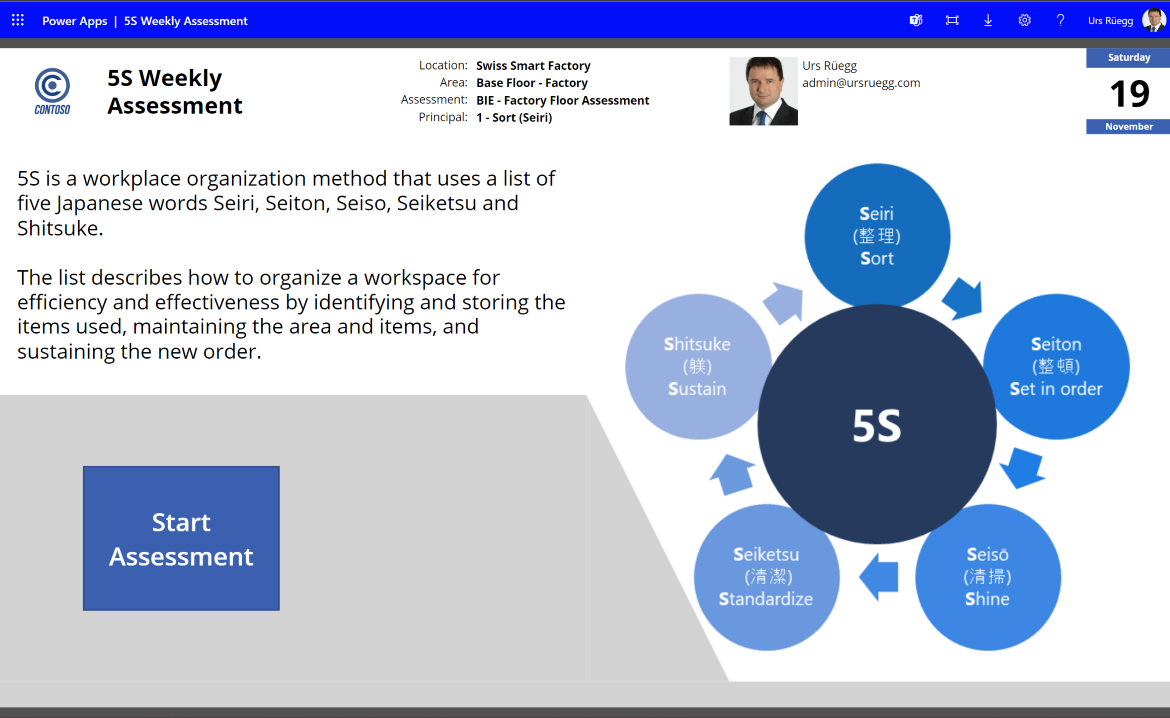Click the '1 - Sort (Seiri)' principal value
This screenshot has height=718, width=1170.
click(514, 117)
